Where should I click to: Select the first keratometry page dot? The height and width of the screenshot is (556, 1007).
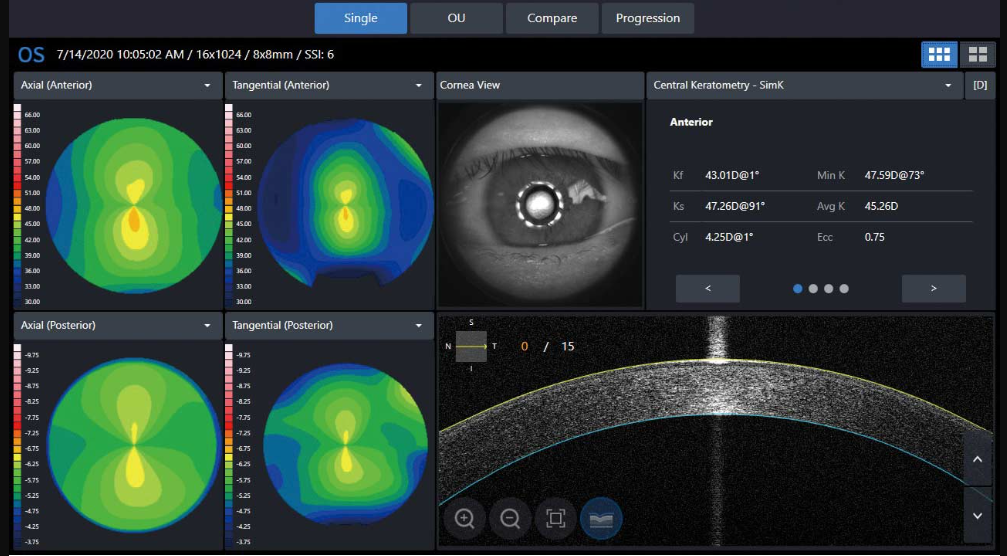[798, 289]
